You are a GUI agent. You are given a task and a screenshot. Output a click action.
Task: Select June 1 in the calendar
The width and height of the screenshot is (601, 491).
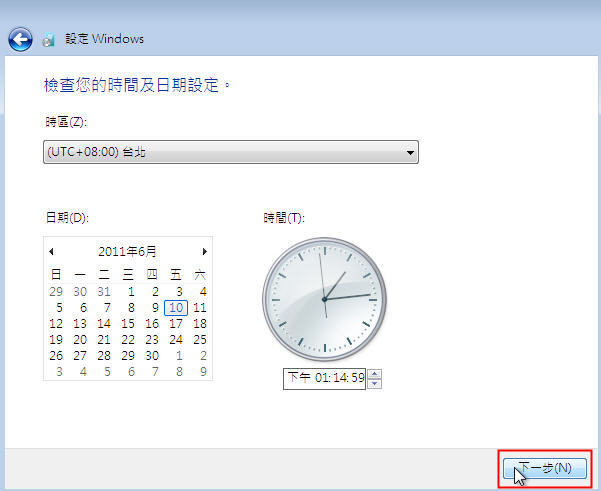131,292
